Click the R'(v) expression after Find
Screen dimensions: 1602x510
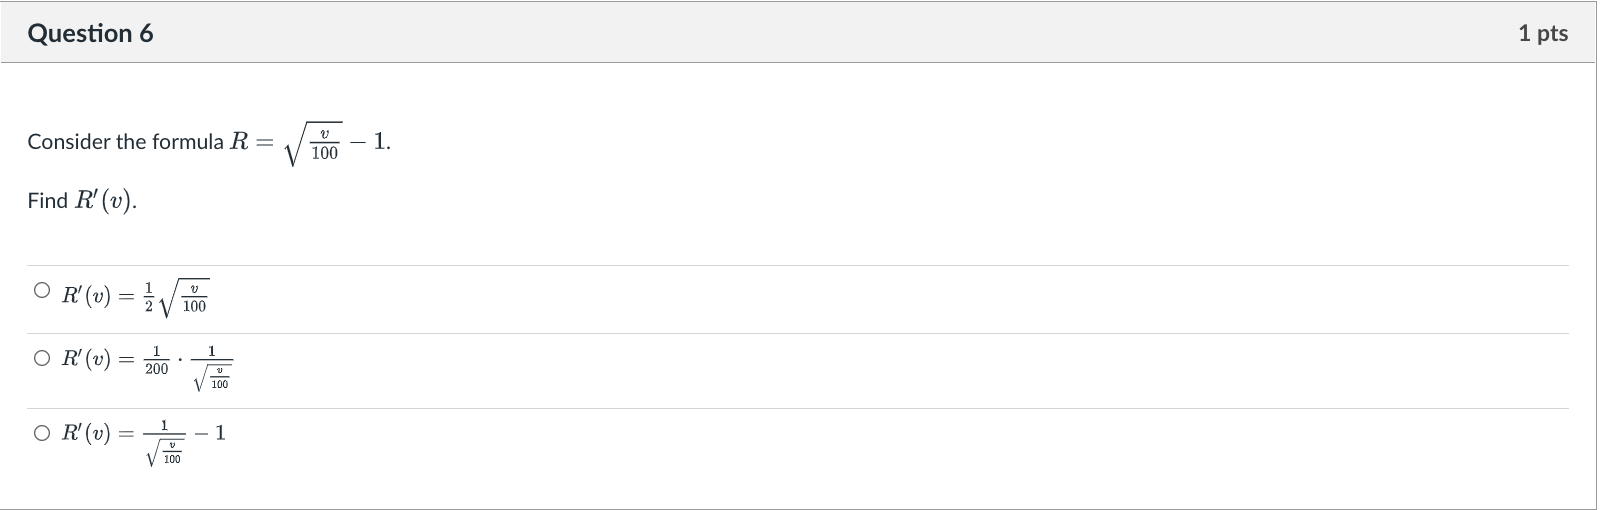[105, 201]
